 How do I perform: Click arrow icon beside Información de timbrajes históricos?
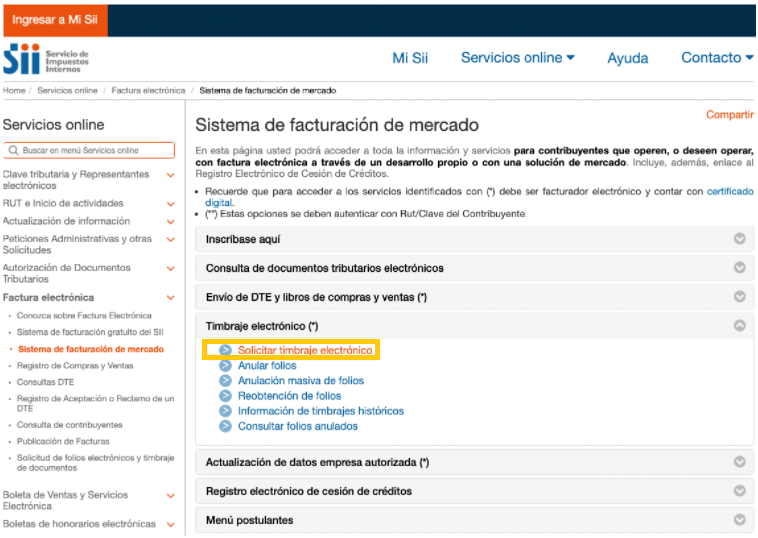tap(225, 411)
